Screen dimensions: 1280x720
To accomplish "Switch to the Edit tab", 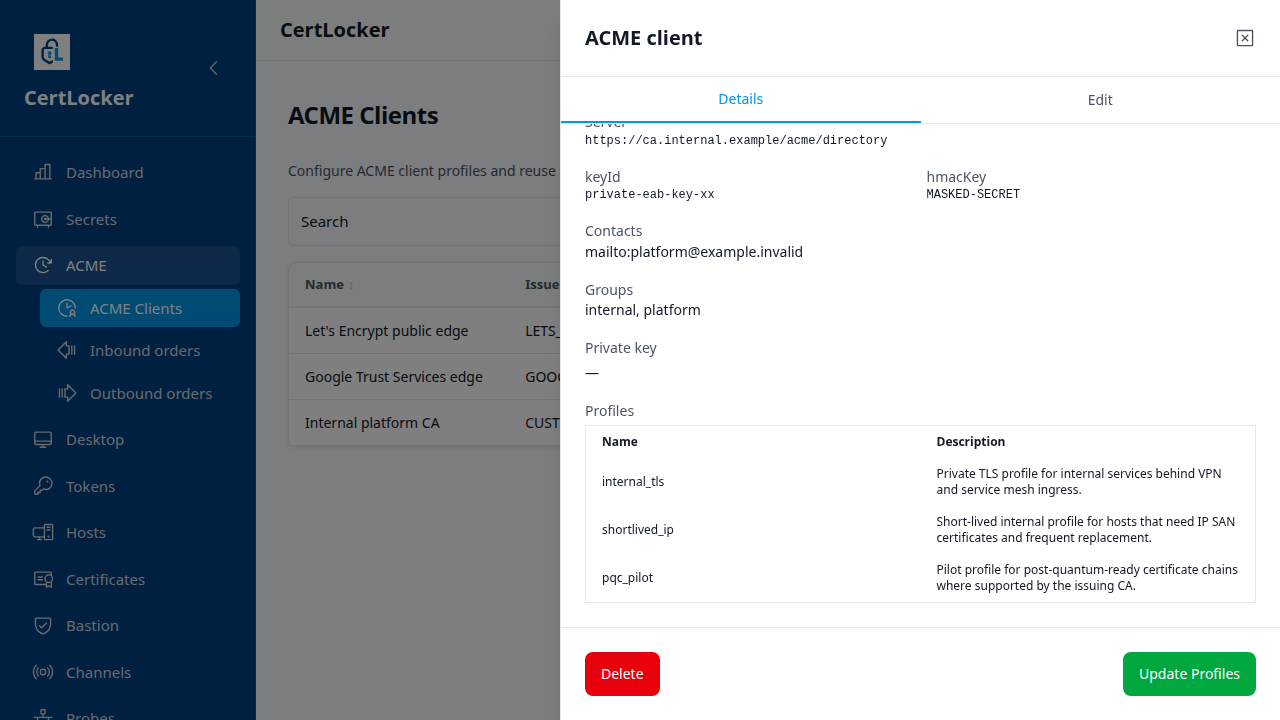I will click(1100, 100).
